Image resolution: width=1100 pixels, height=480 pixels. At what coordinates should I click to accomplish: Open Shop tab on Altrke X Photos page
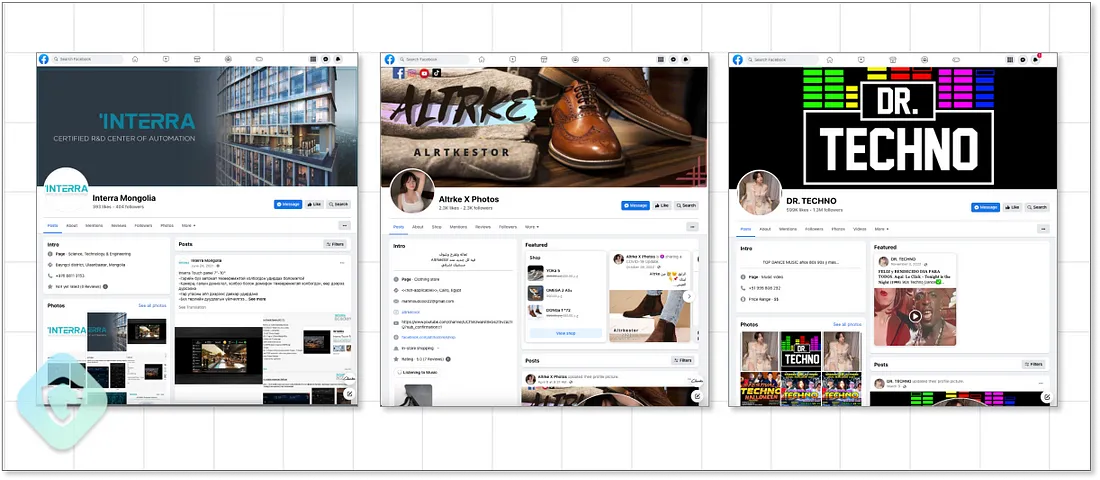click(x=436, y=227)
